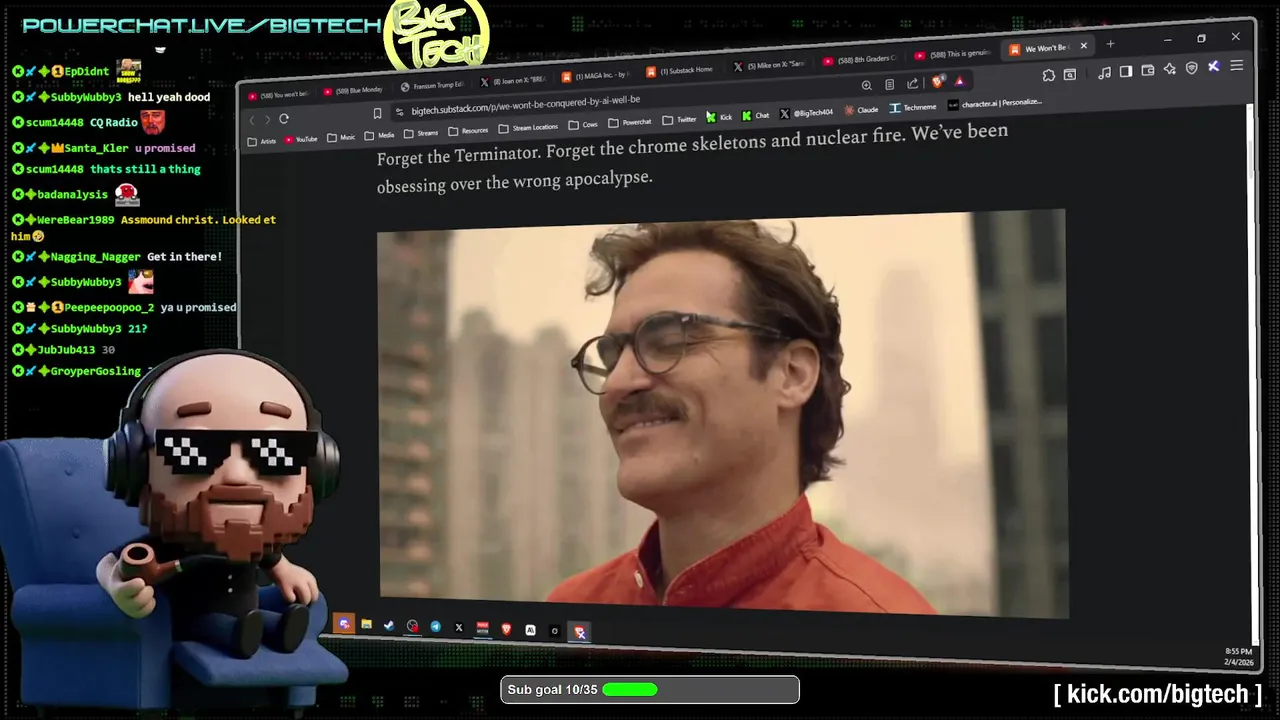
Task: Reload the Substack page
Action: [x=284, y=118]
